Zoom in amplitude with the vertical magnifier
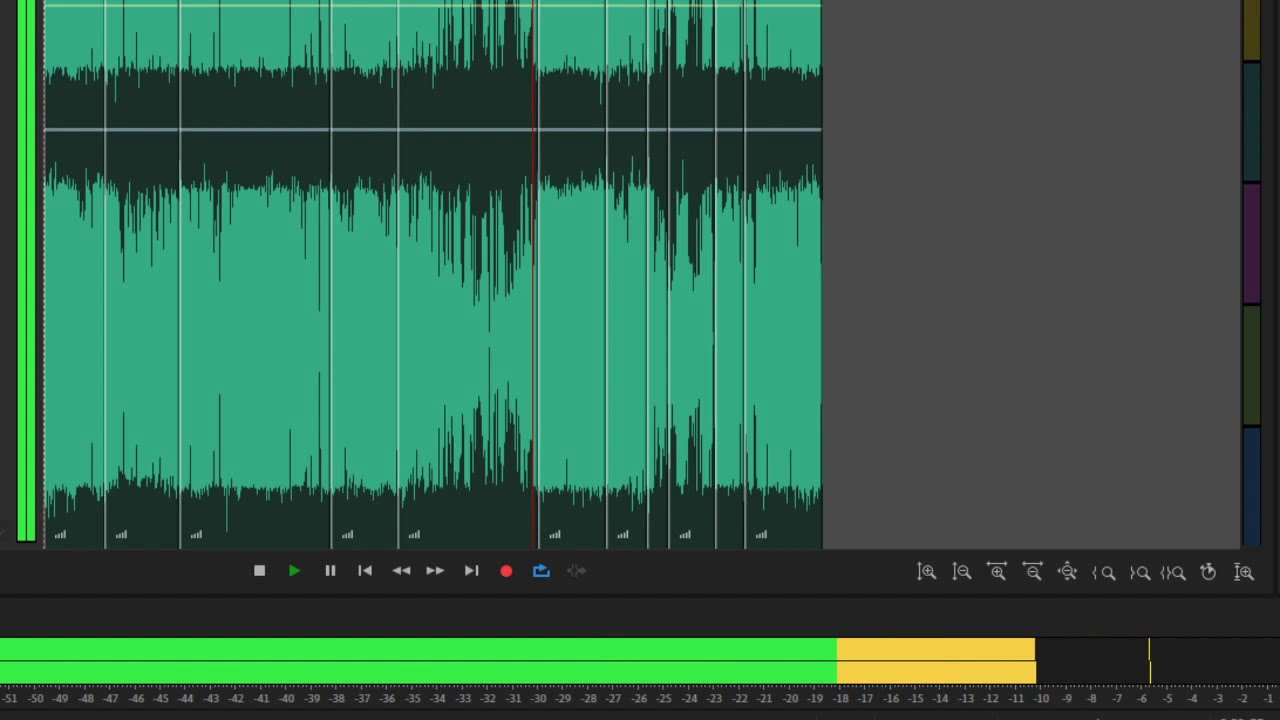Screen dimensions: 1280x720 tap(927, 572)
